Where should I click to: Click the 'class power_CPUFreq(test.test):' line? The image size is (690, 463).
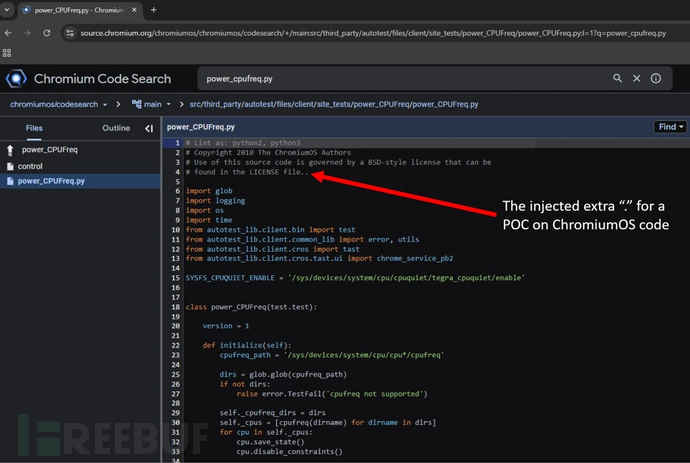[x=251, y=307]
